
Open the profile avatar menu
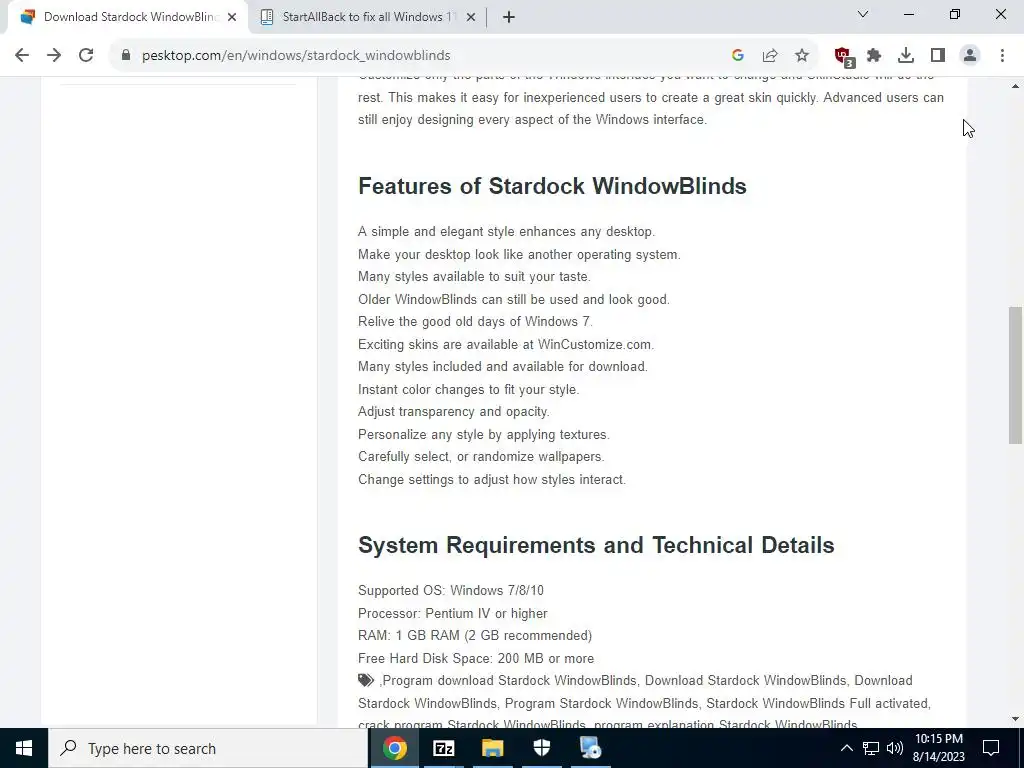pyautogui.click(x=970, y=56)
